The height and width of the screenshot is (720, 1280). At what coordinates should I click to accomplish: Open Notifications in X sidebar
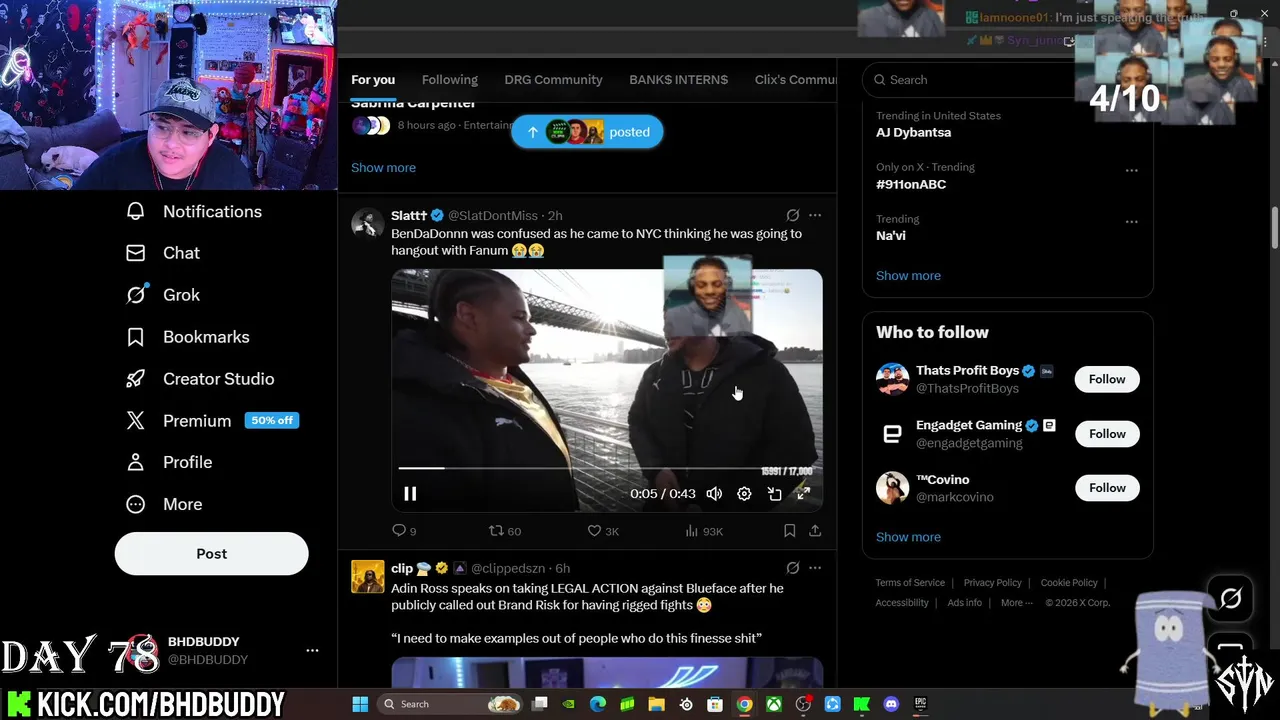pyautogui.click(x=194, y=211)
